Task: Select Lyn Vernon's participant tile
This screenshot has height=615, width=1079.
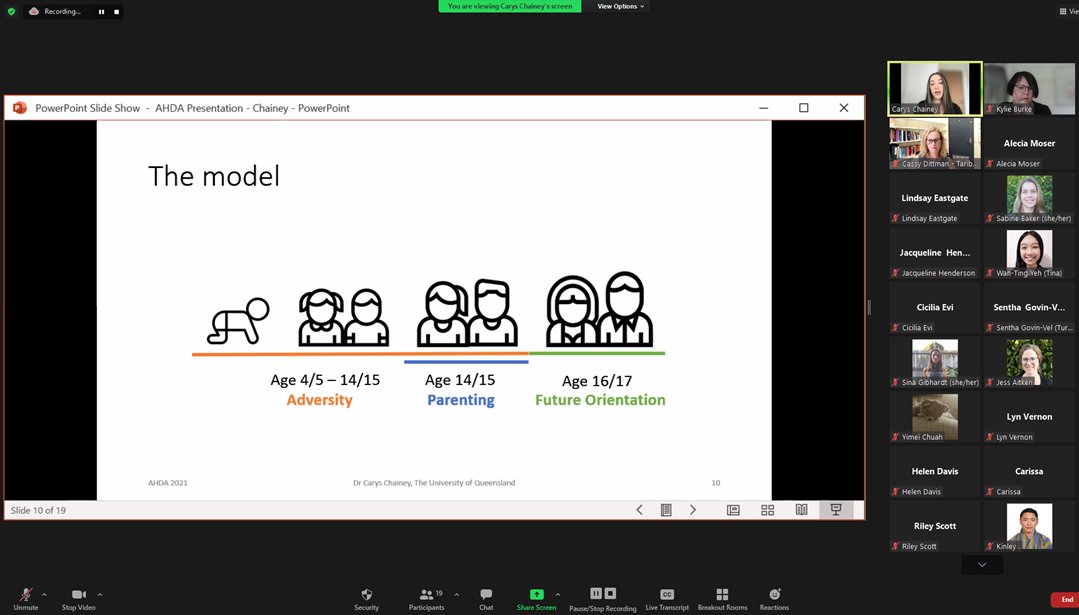Action: click(x=1029, y=417)
